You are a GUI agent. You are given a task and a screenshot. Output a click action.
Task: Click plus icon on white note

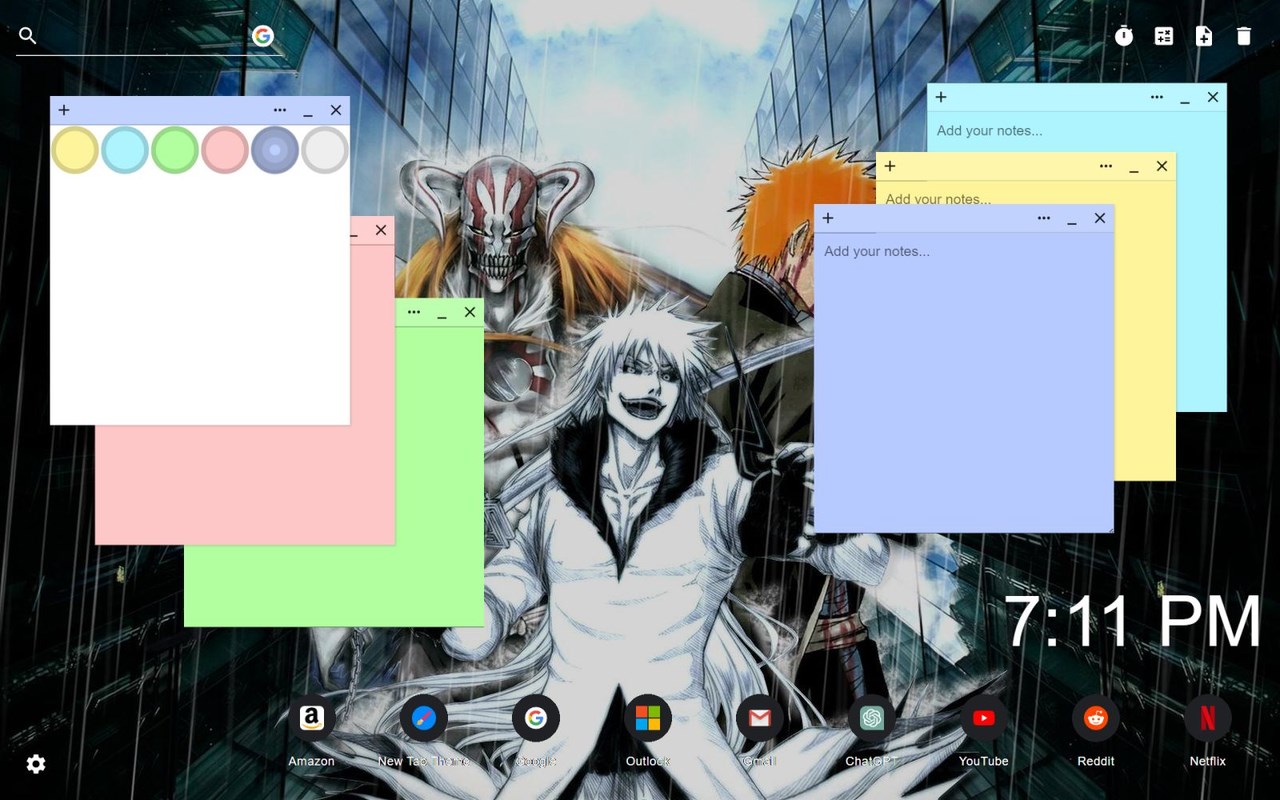click(64, 110)
